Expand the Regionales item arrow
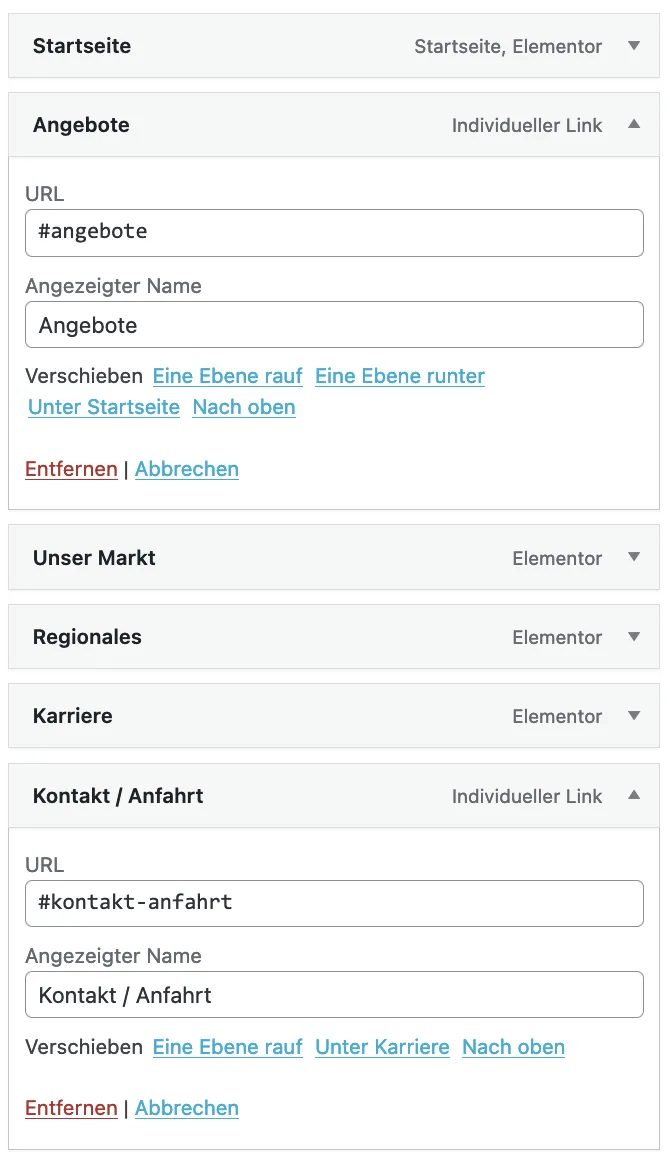Viewport: 670px width, 1160px height. click(x=633, y=636)
